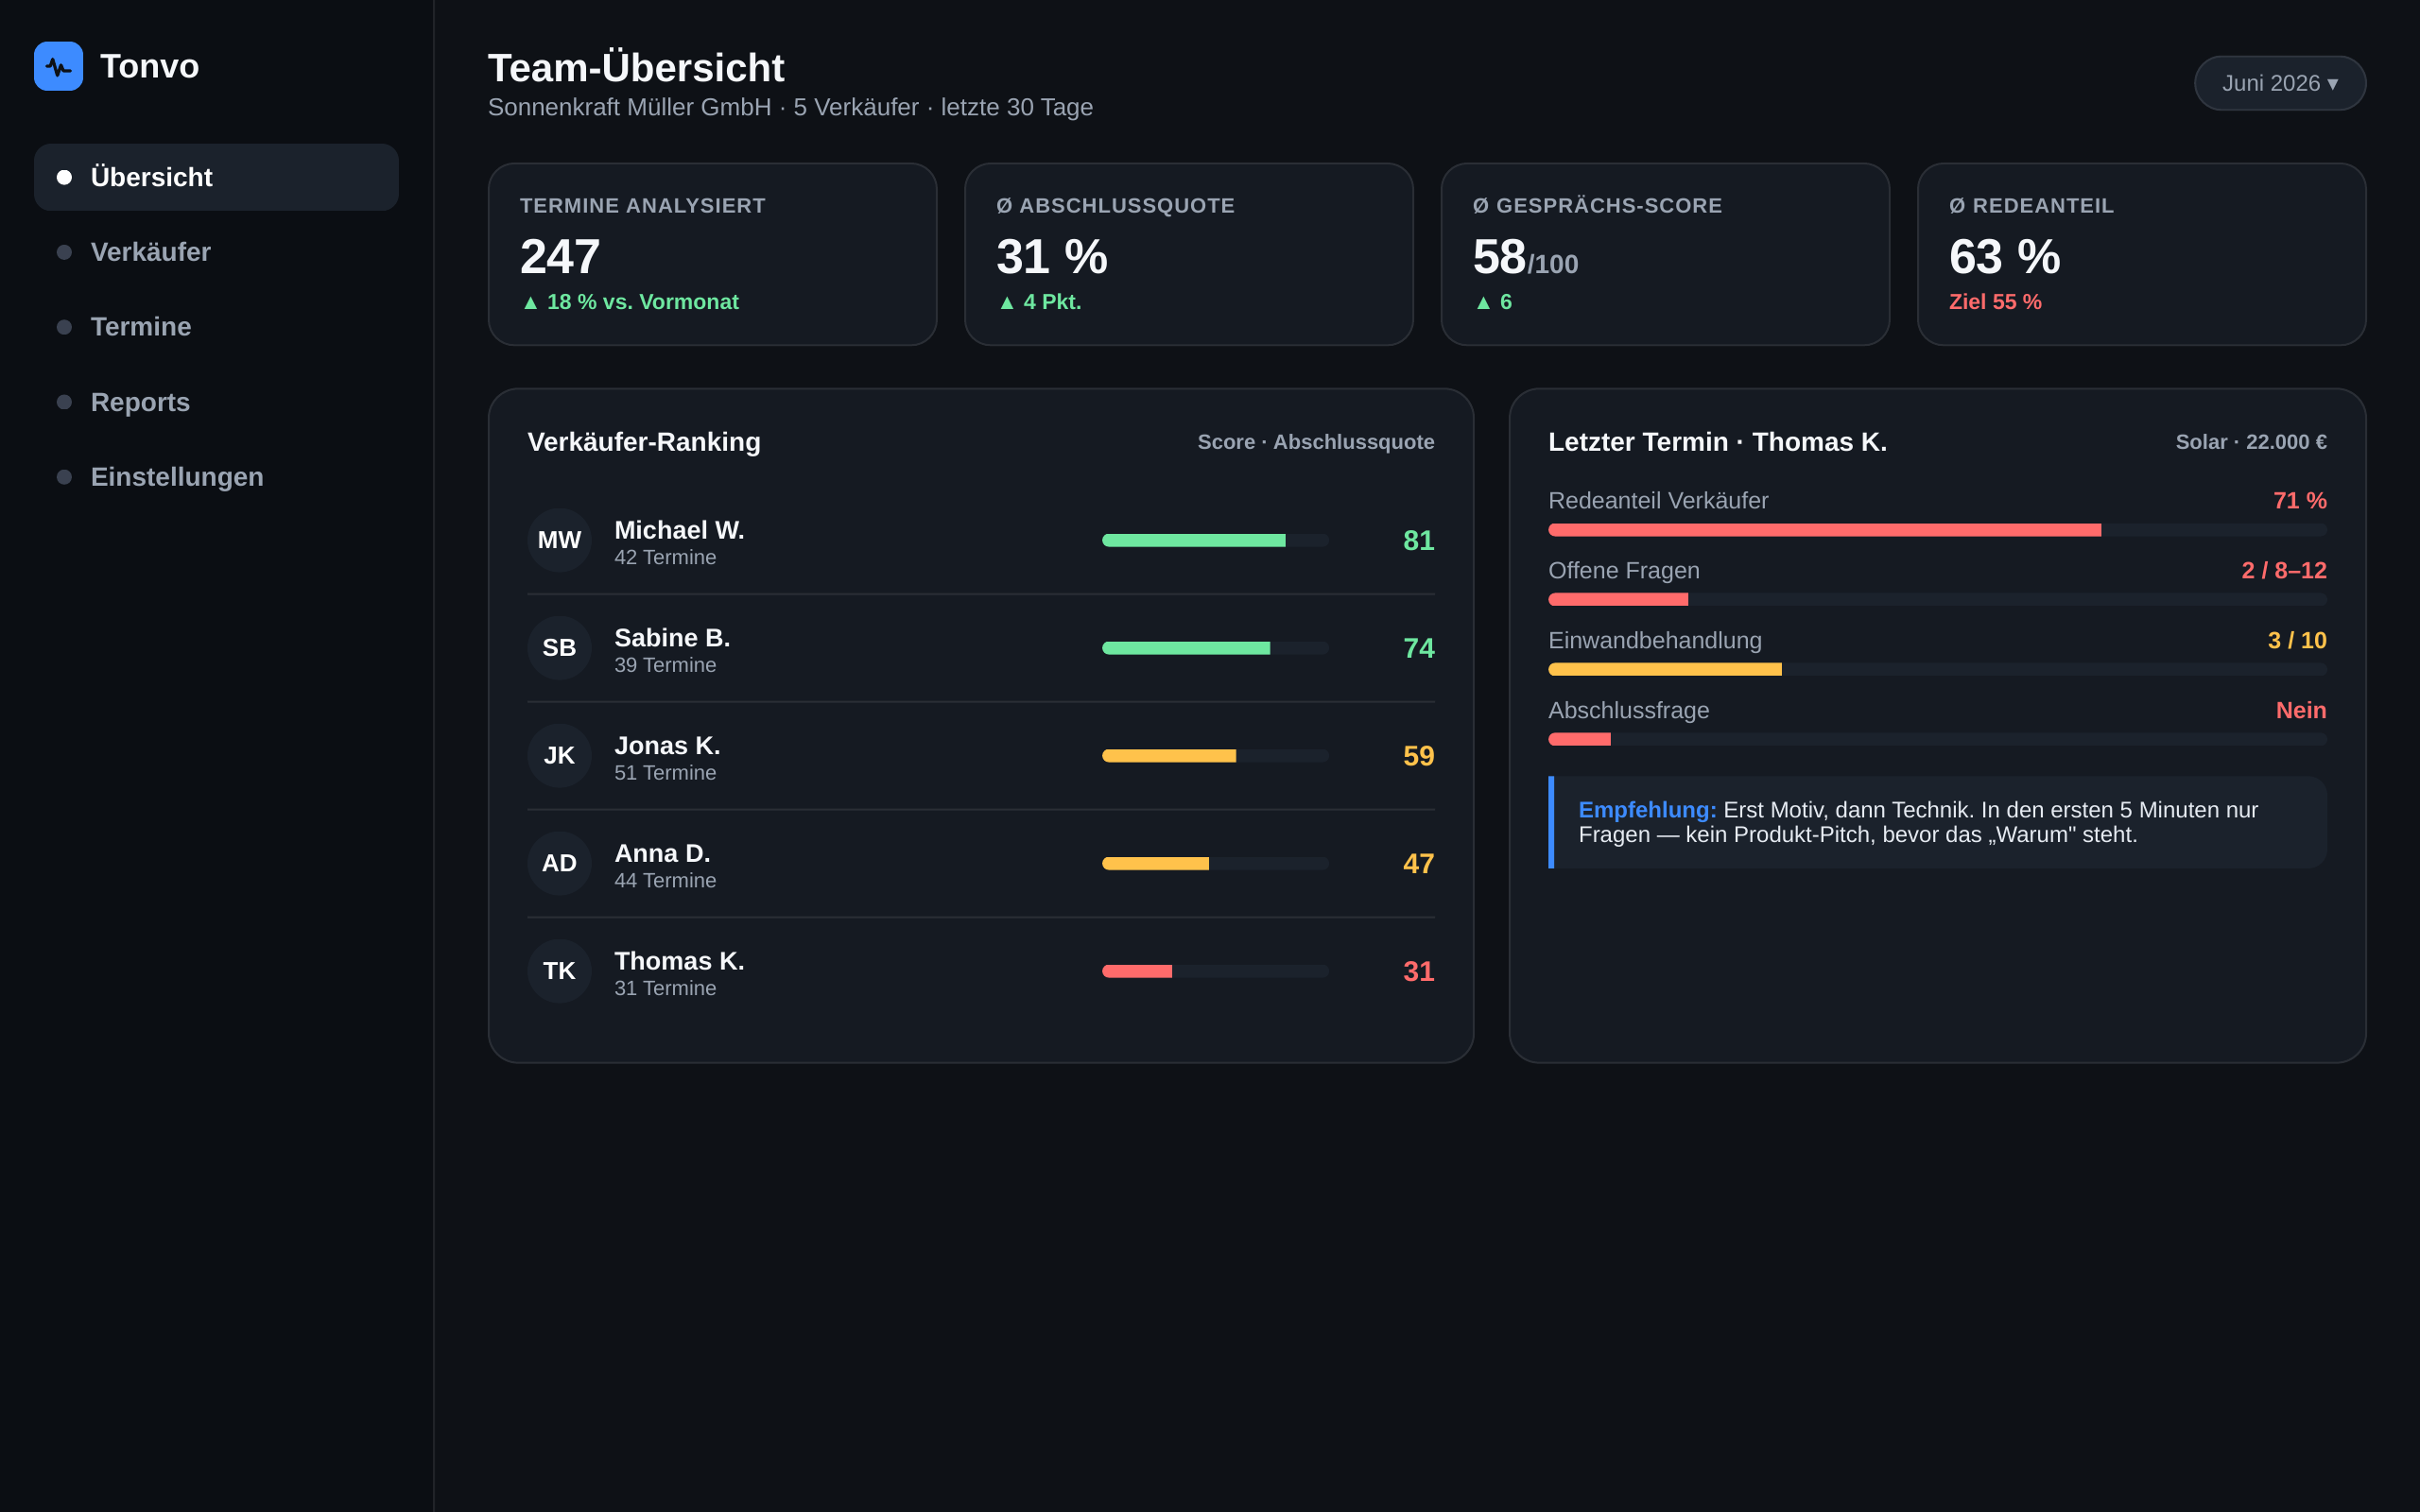
Task: Click the Verkäufer-Ranking heading
Action: [x=644, y=442]
